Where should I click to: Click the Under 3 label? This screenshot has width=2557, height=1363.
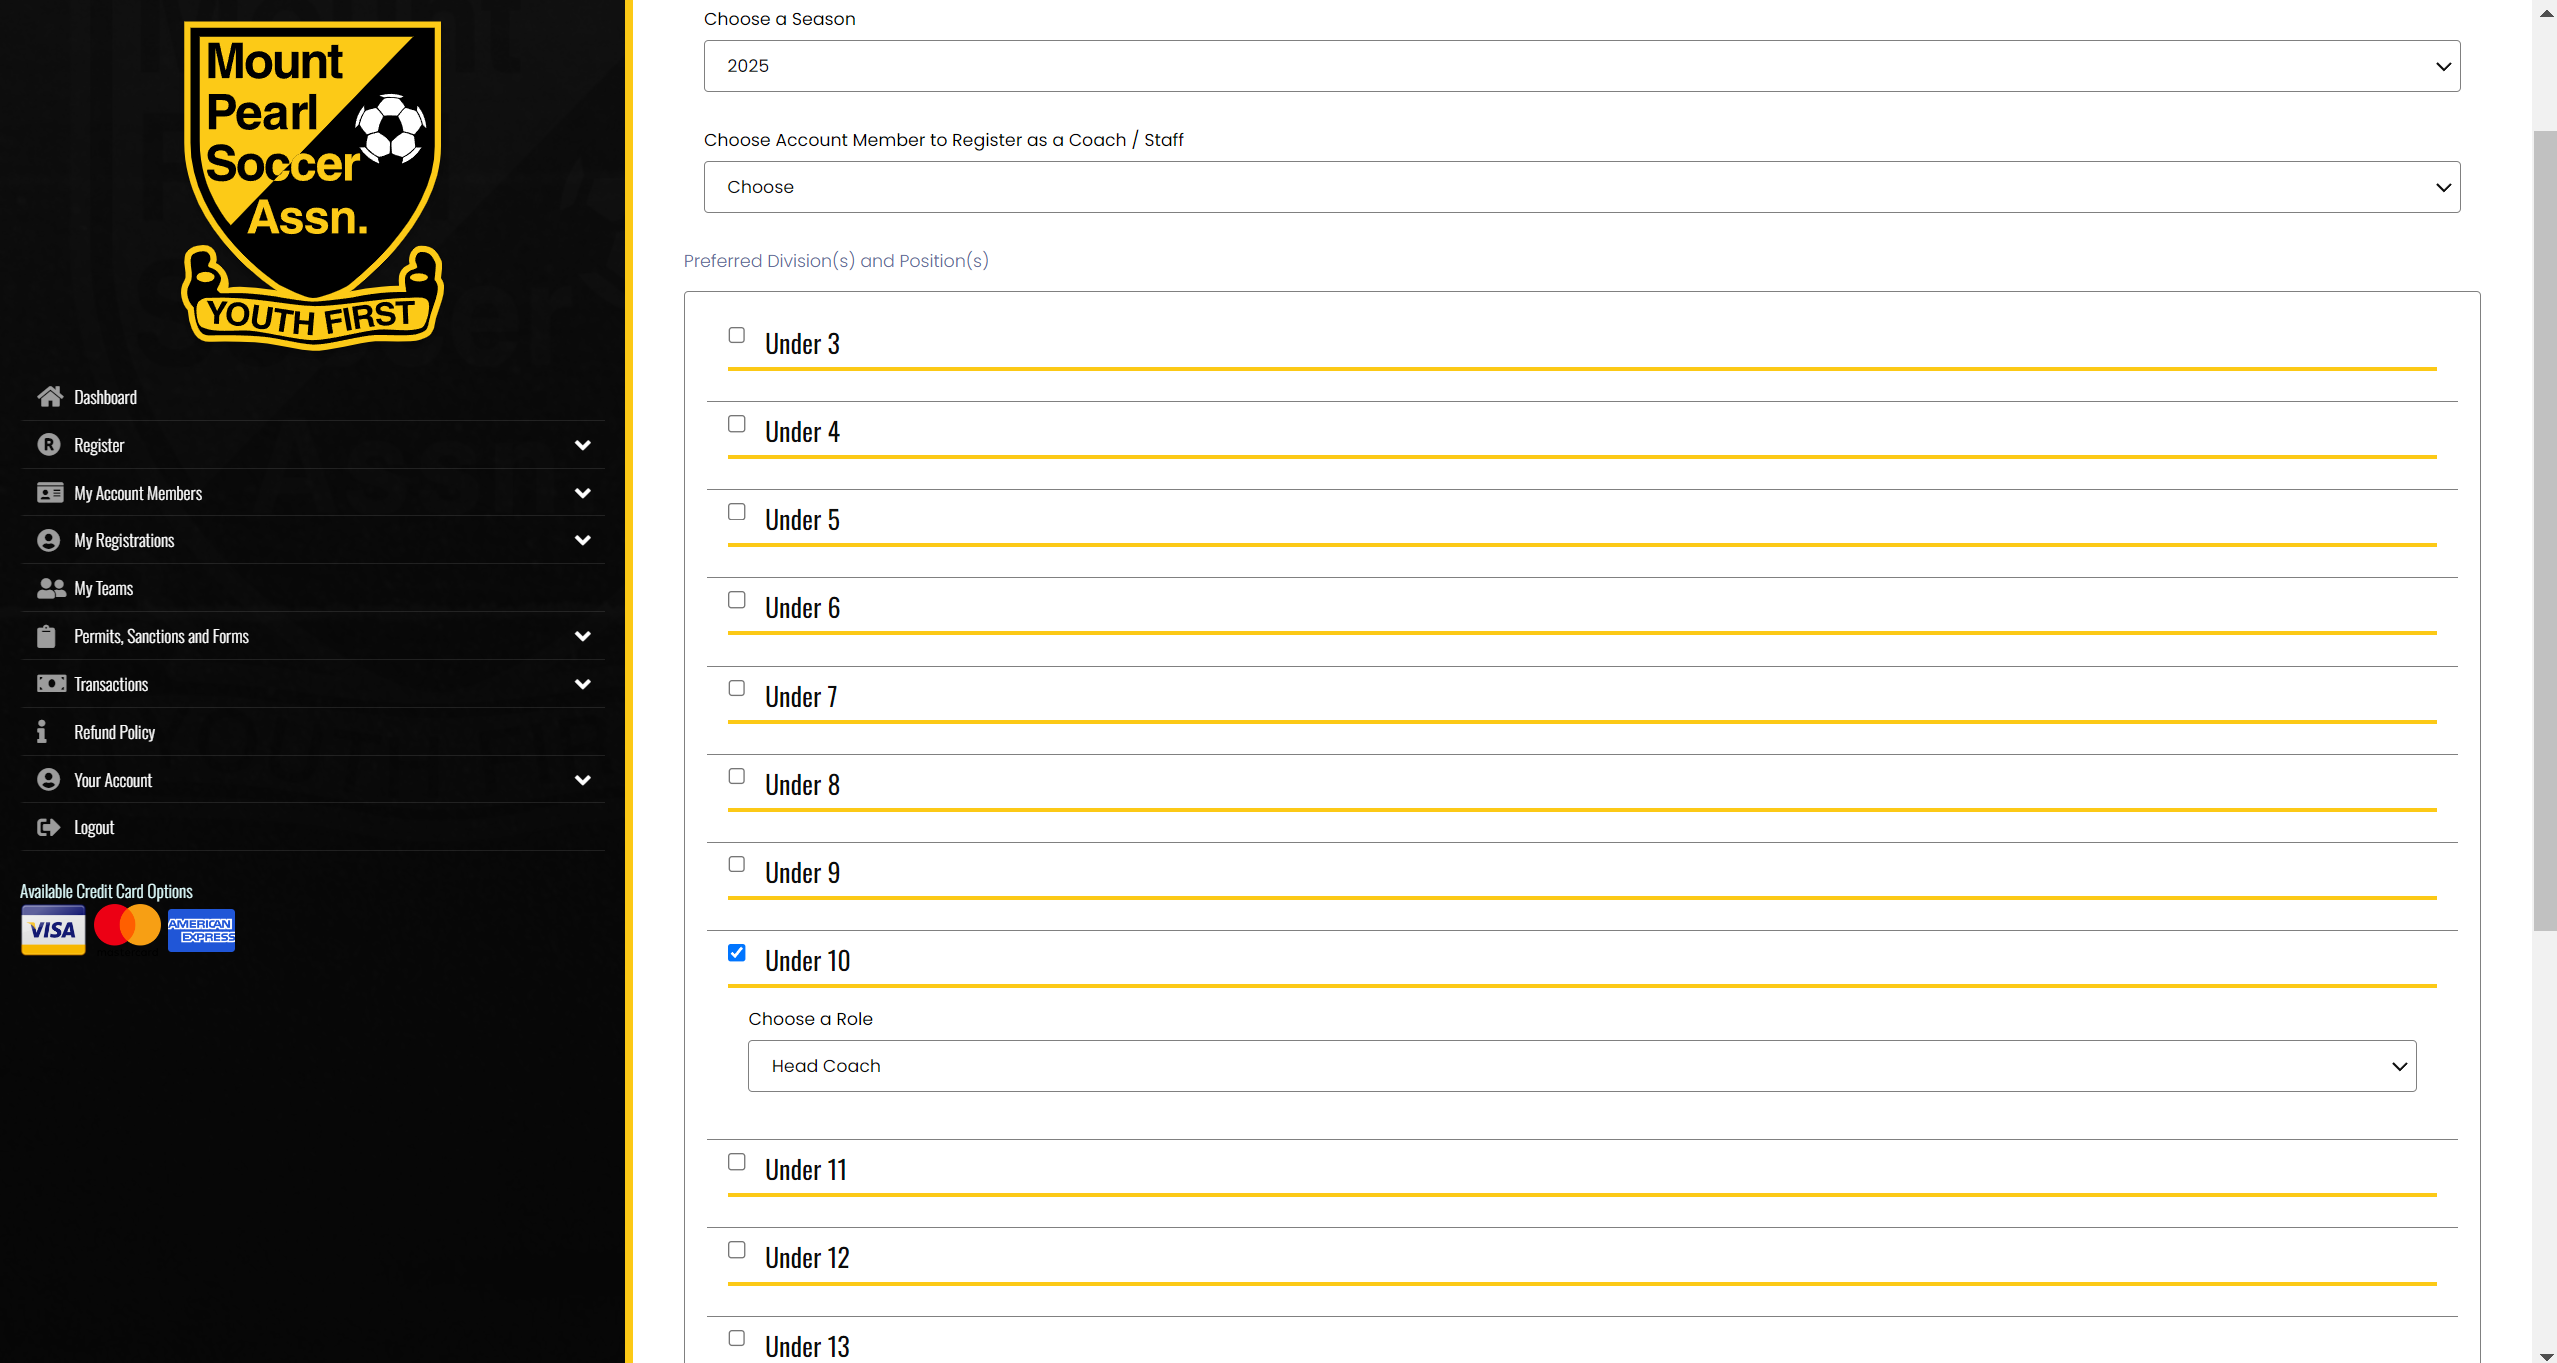[802, 344]
